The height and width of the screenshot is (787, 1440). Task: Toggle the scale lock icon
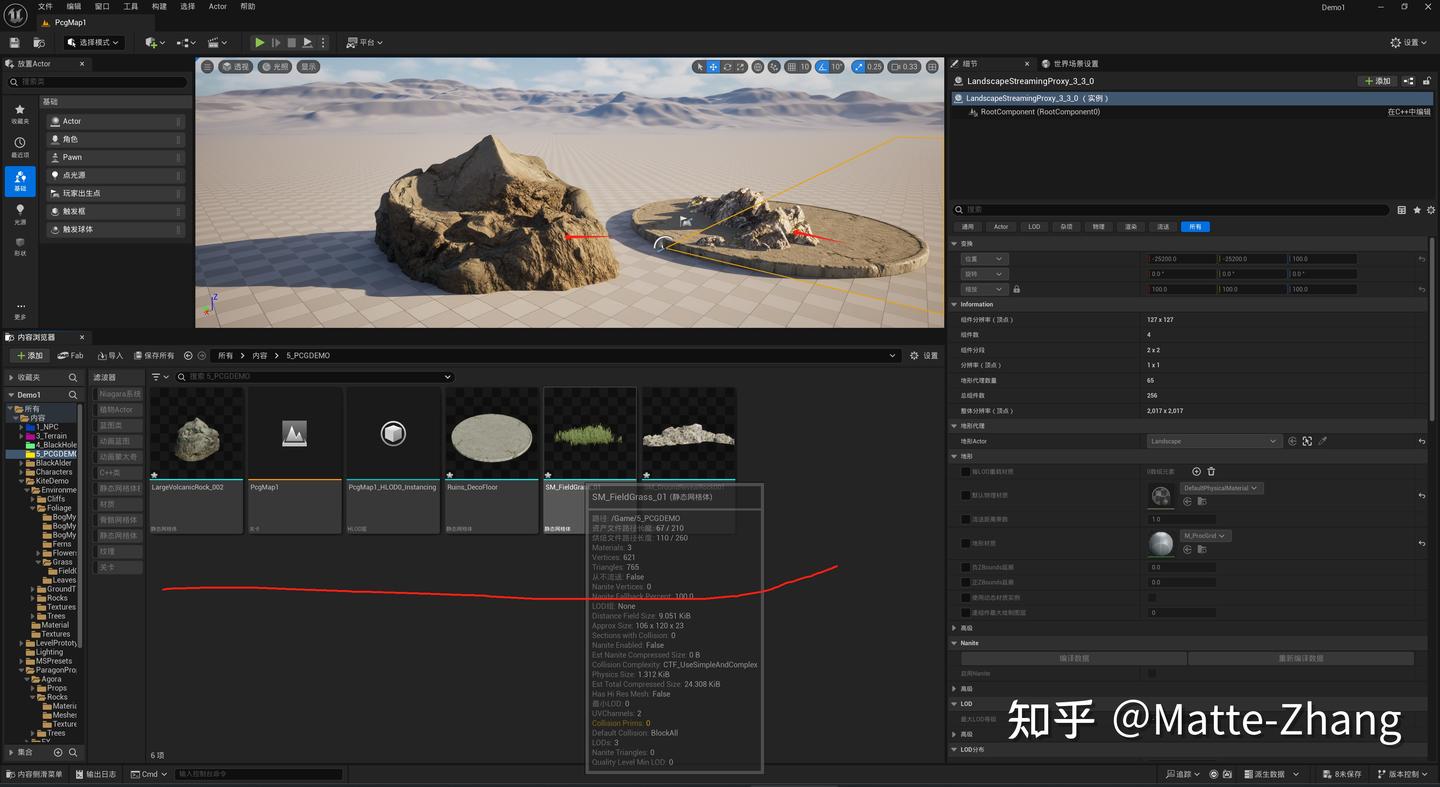[x=1016, y=289]
